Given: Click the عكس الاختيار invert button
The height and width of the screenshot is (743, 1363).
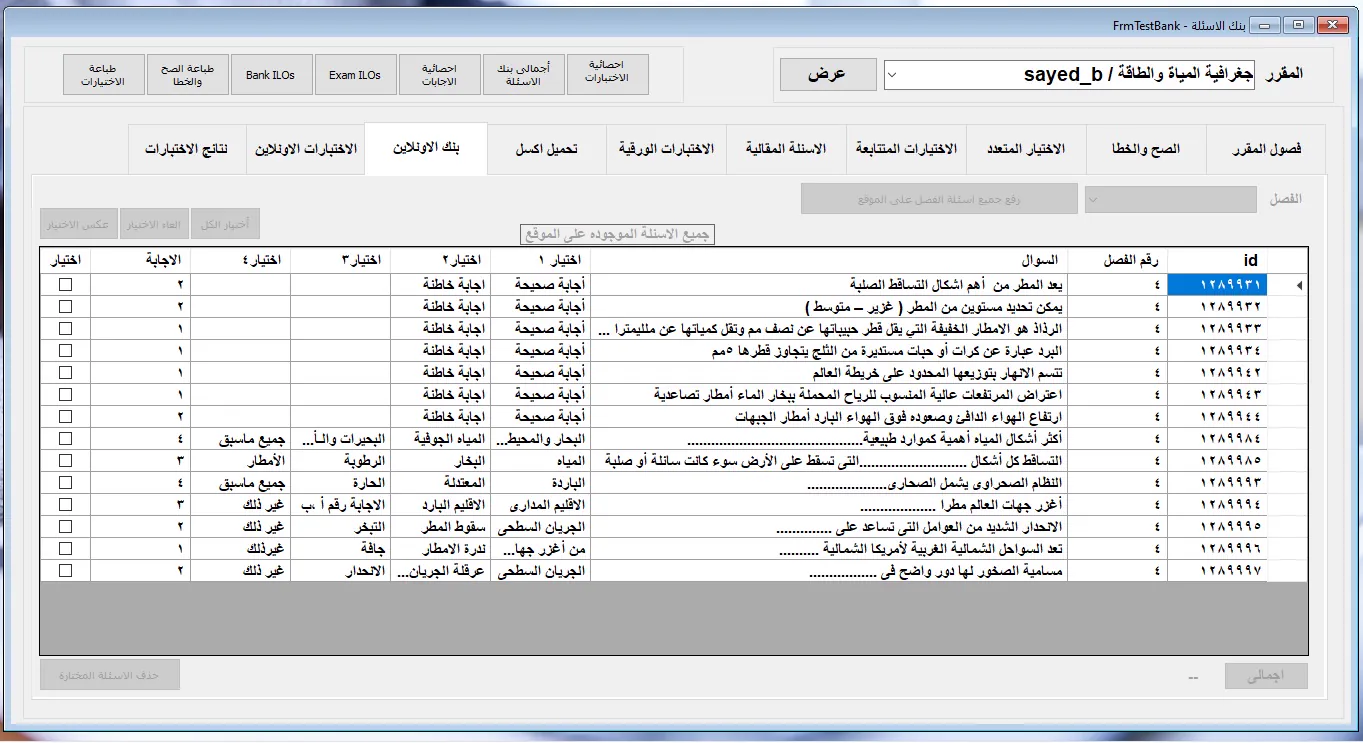Looking at the screenshot, I should [79, 224].
